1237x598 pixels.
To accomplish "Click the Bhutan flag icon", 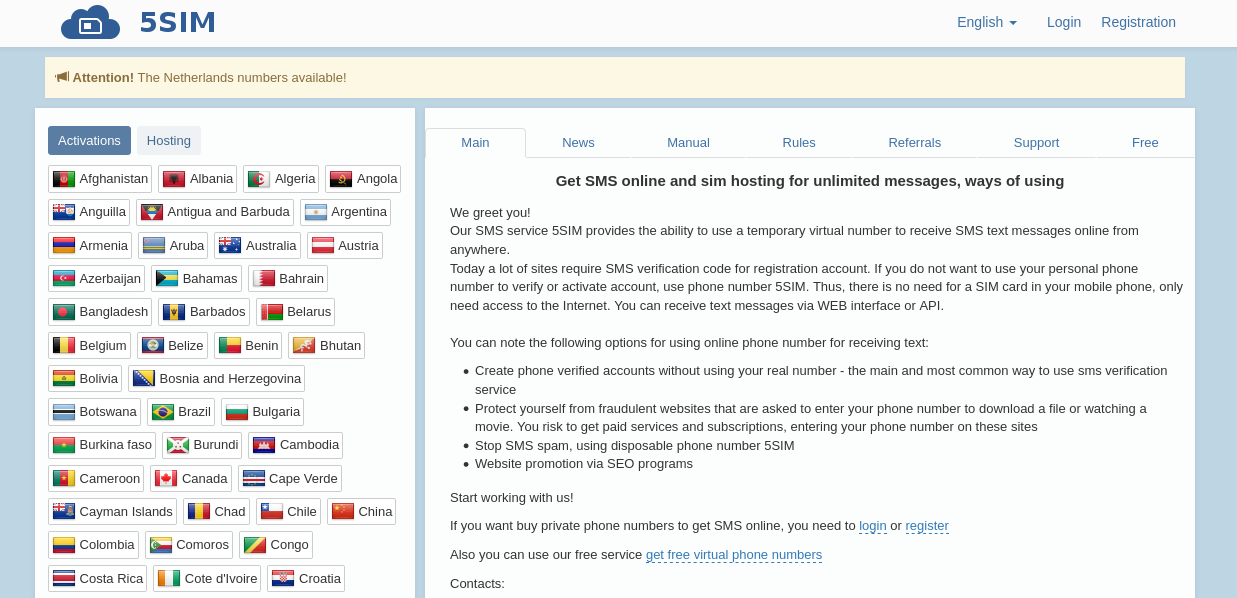I will click(304, 345).
